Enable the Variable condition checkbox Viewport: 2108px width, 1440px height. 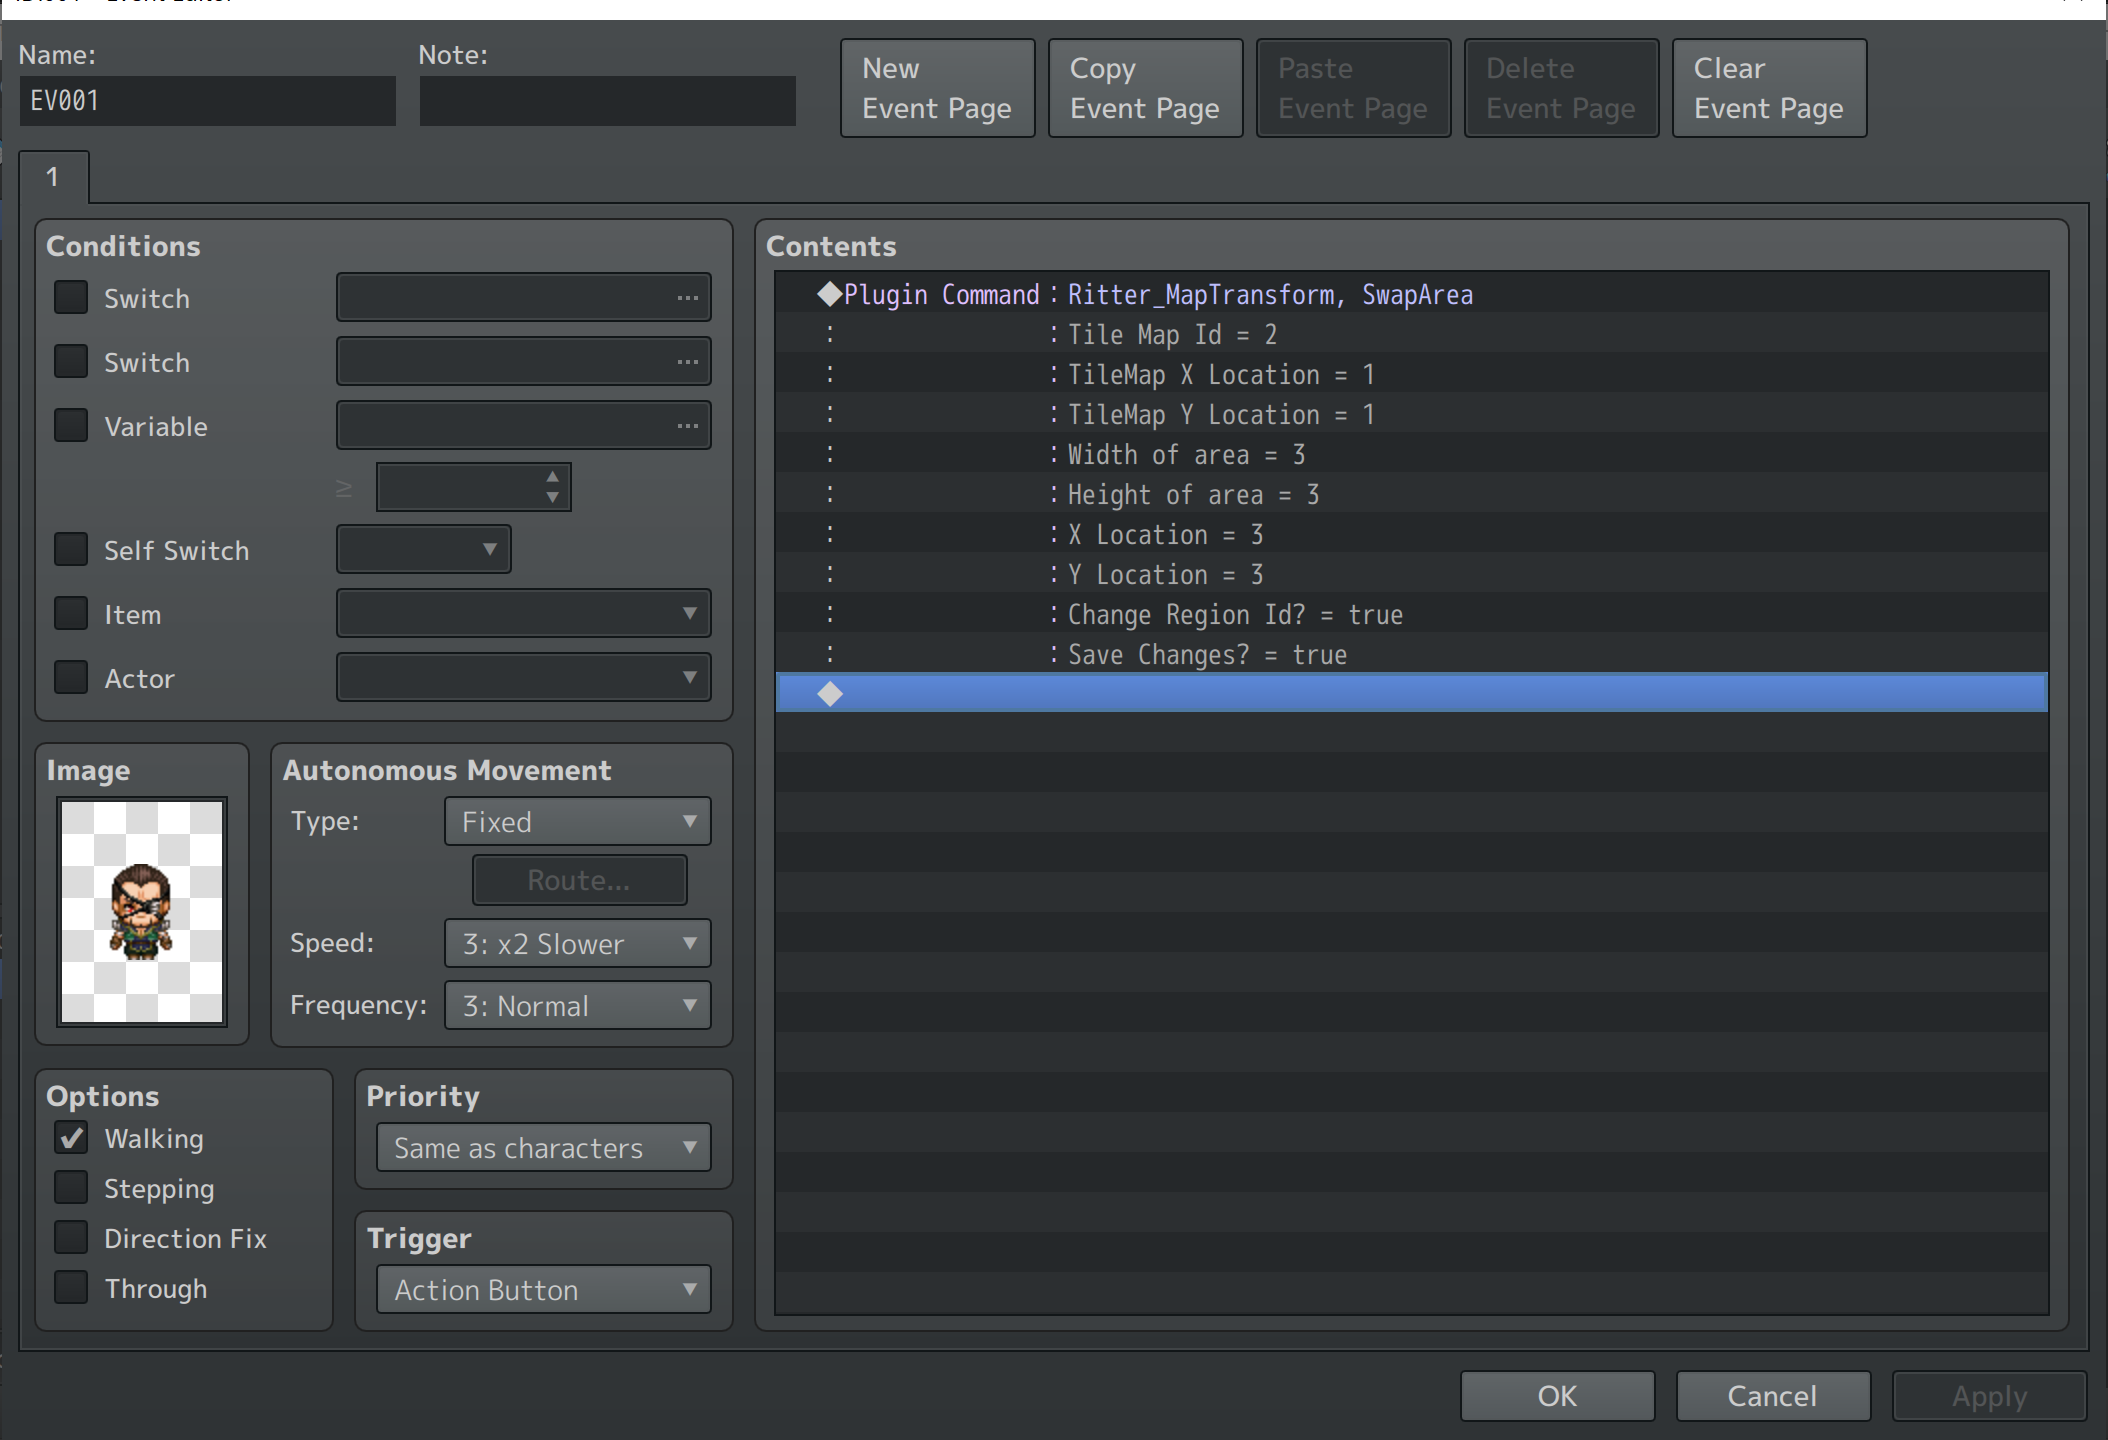(x=71, y=426)
